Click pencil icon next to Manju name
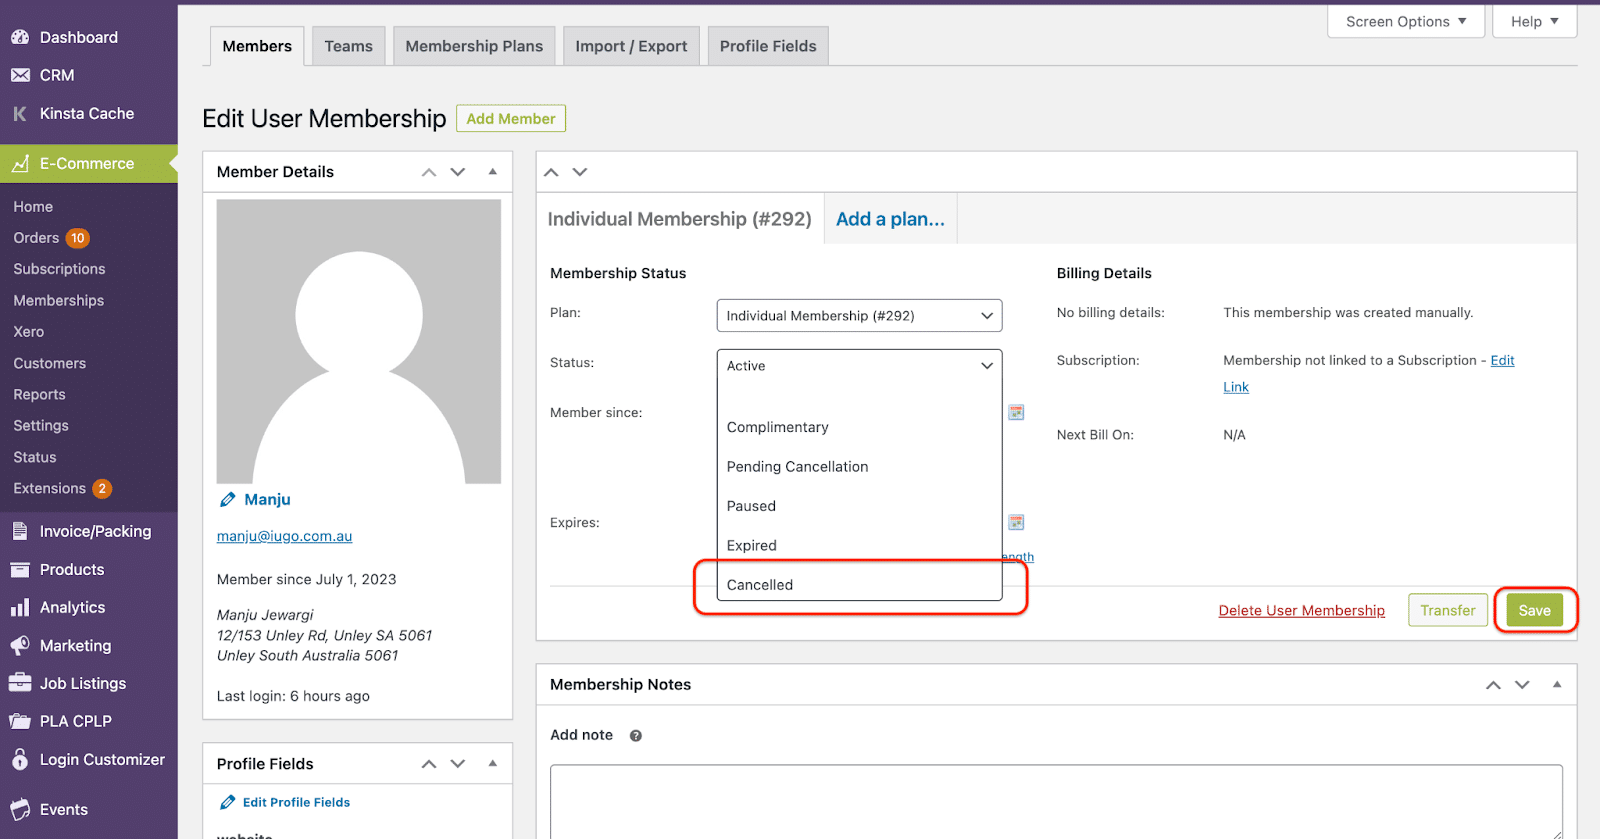The image size is (1600, 839). [x=228, y=499]
